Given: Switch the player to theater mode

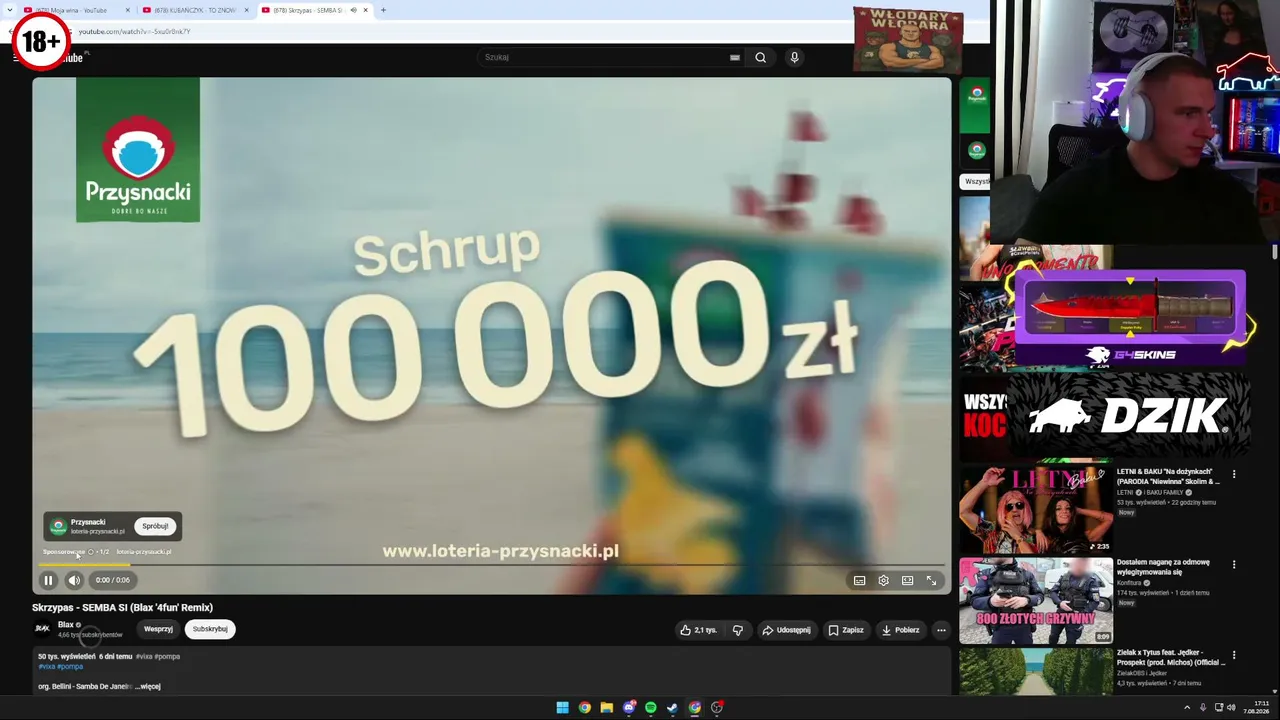Looking at the screenshot, I should click(x=907, y=580).
